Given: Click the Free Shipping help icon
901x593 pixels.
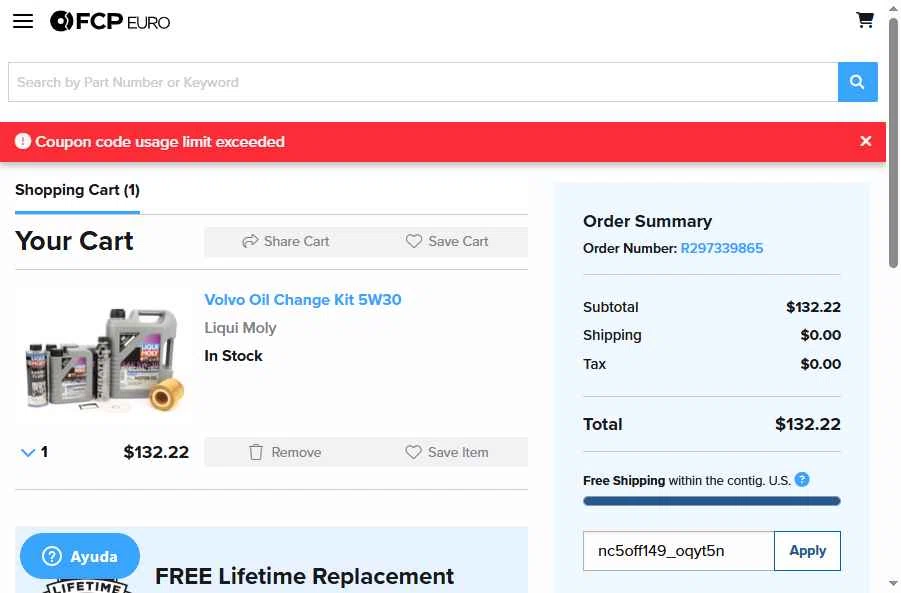Looking at the screenshot, I should [802, 480].
